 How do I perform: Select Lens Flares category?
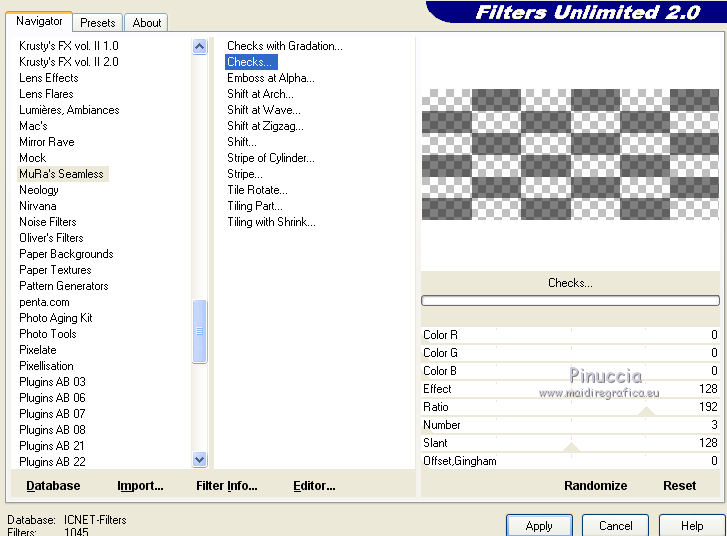coord(46,94)
